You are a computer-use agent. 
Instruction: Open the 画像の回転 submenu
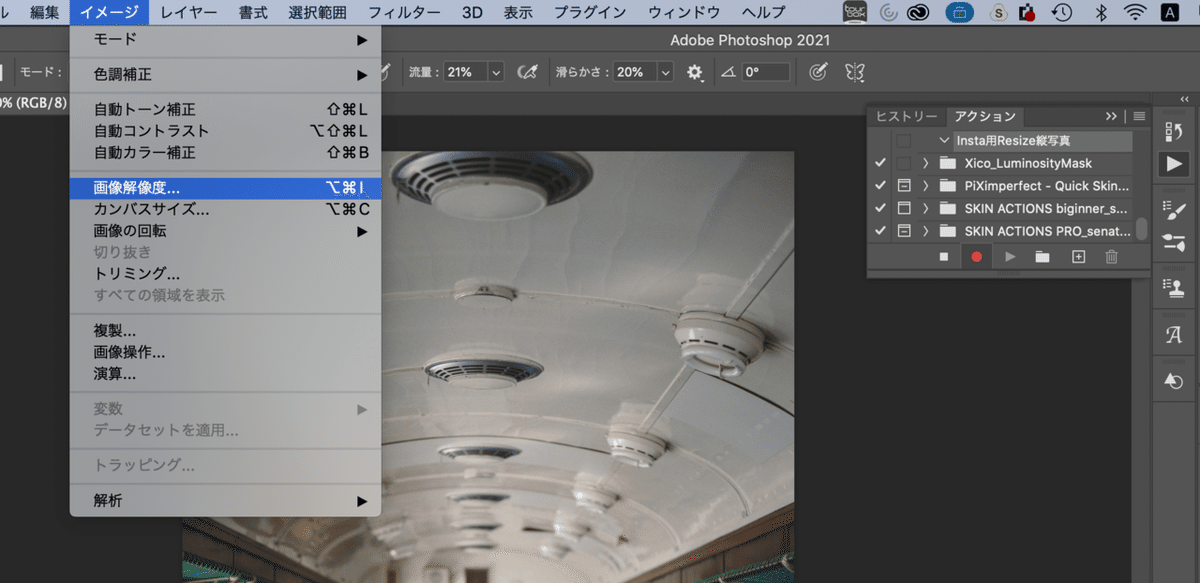[x=226, y=231]
